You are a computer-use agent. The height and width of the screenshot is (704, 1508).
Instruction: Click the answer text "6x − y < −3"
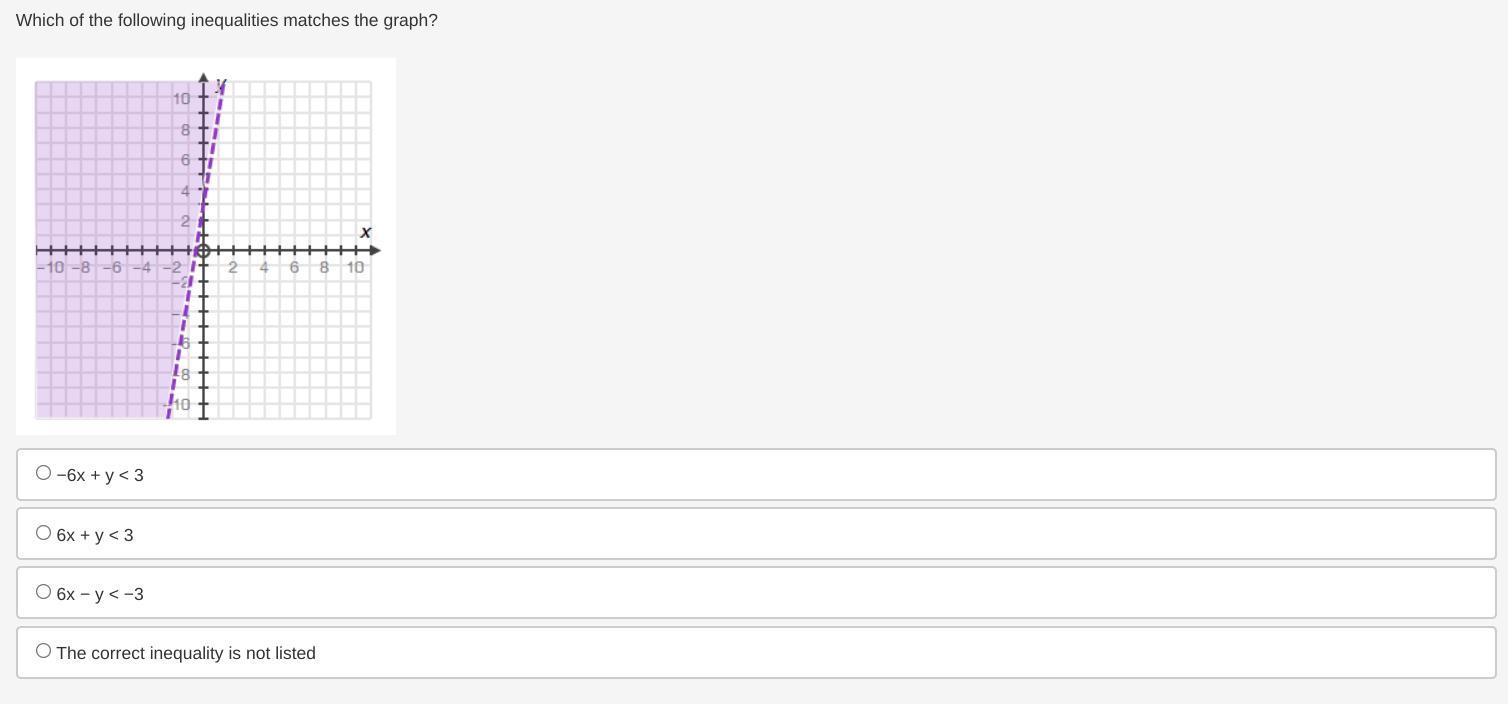click(x=100, y=594)
